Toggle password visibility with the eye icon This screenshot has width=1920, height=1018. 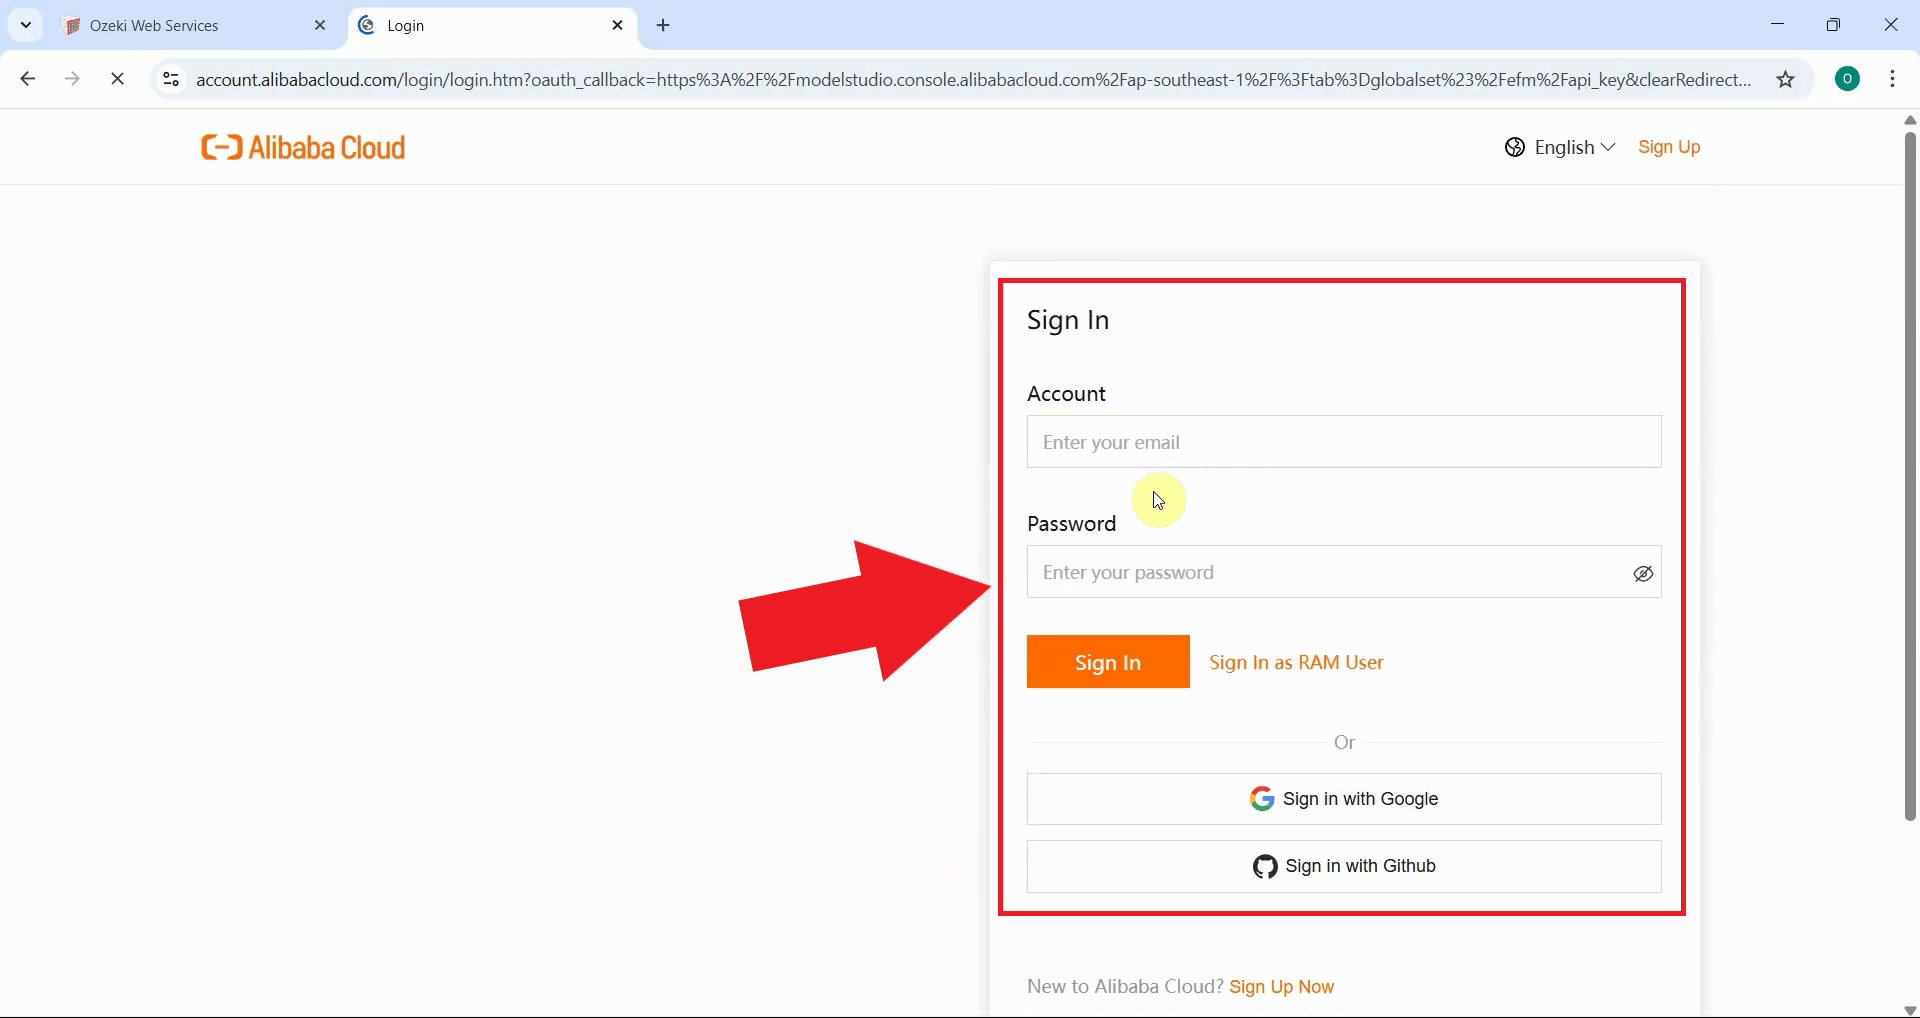tap(1642, 574)
